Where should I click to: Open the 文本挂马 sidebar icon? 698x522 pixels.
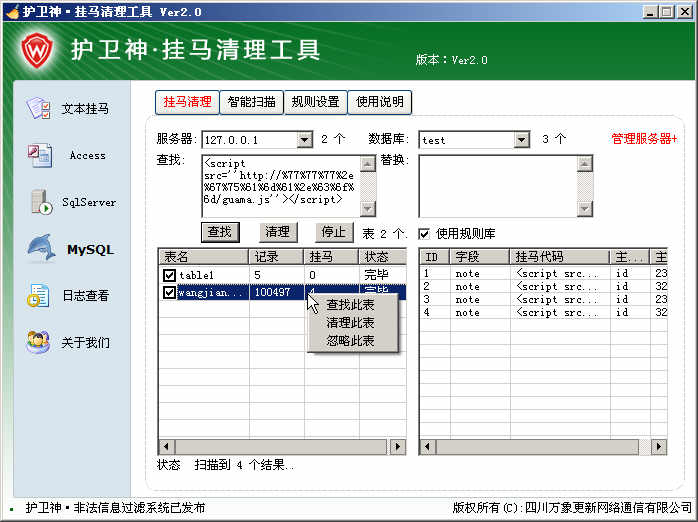pyautogui.click(x=39, y=108)
